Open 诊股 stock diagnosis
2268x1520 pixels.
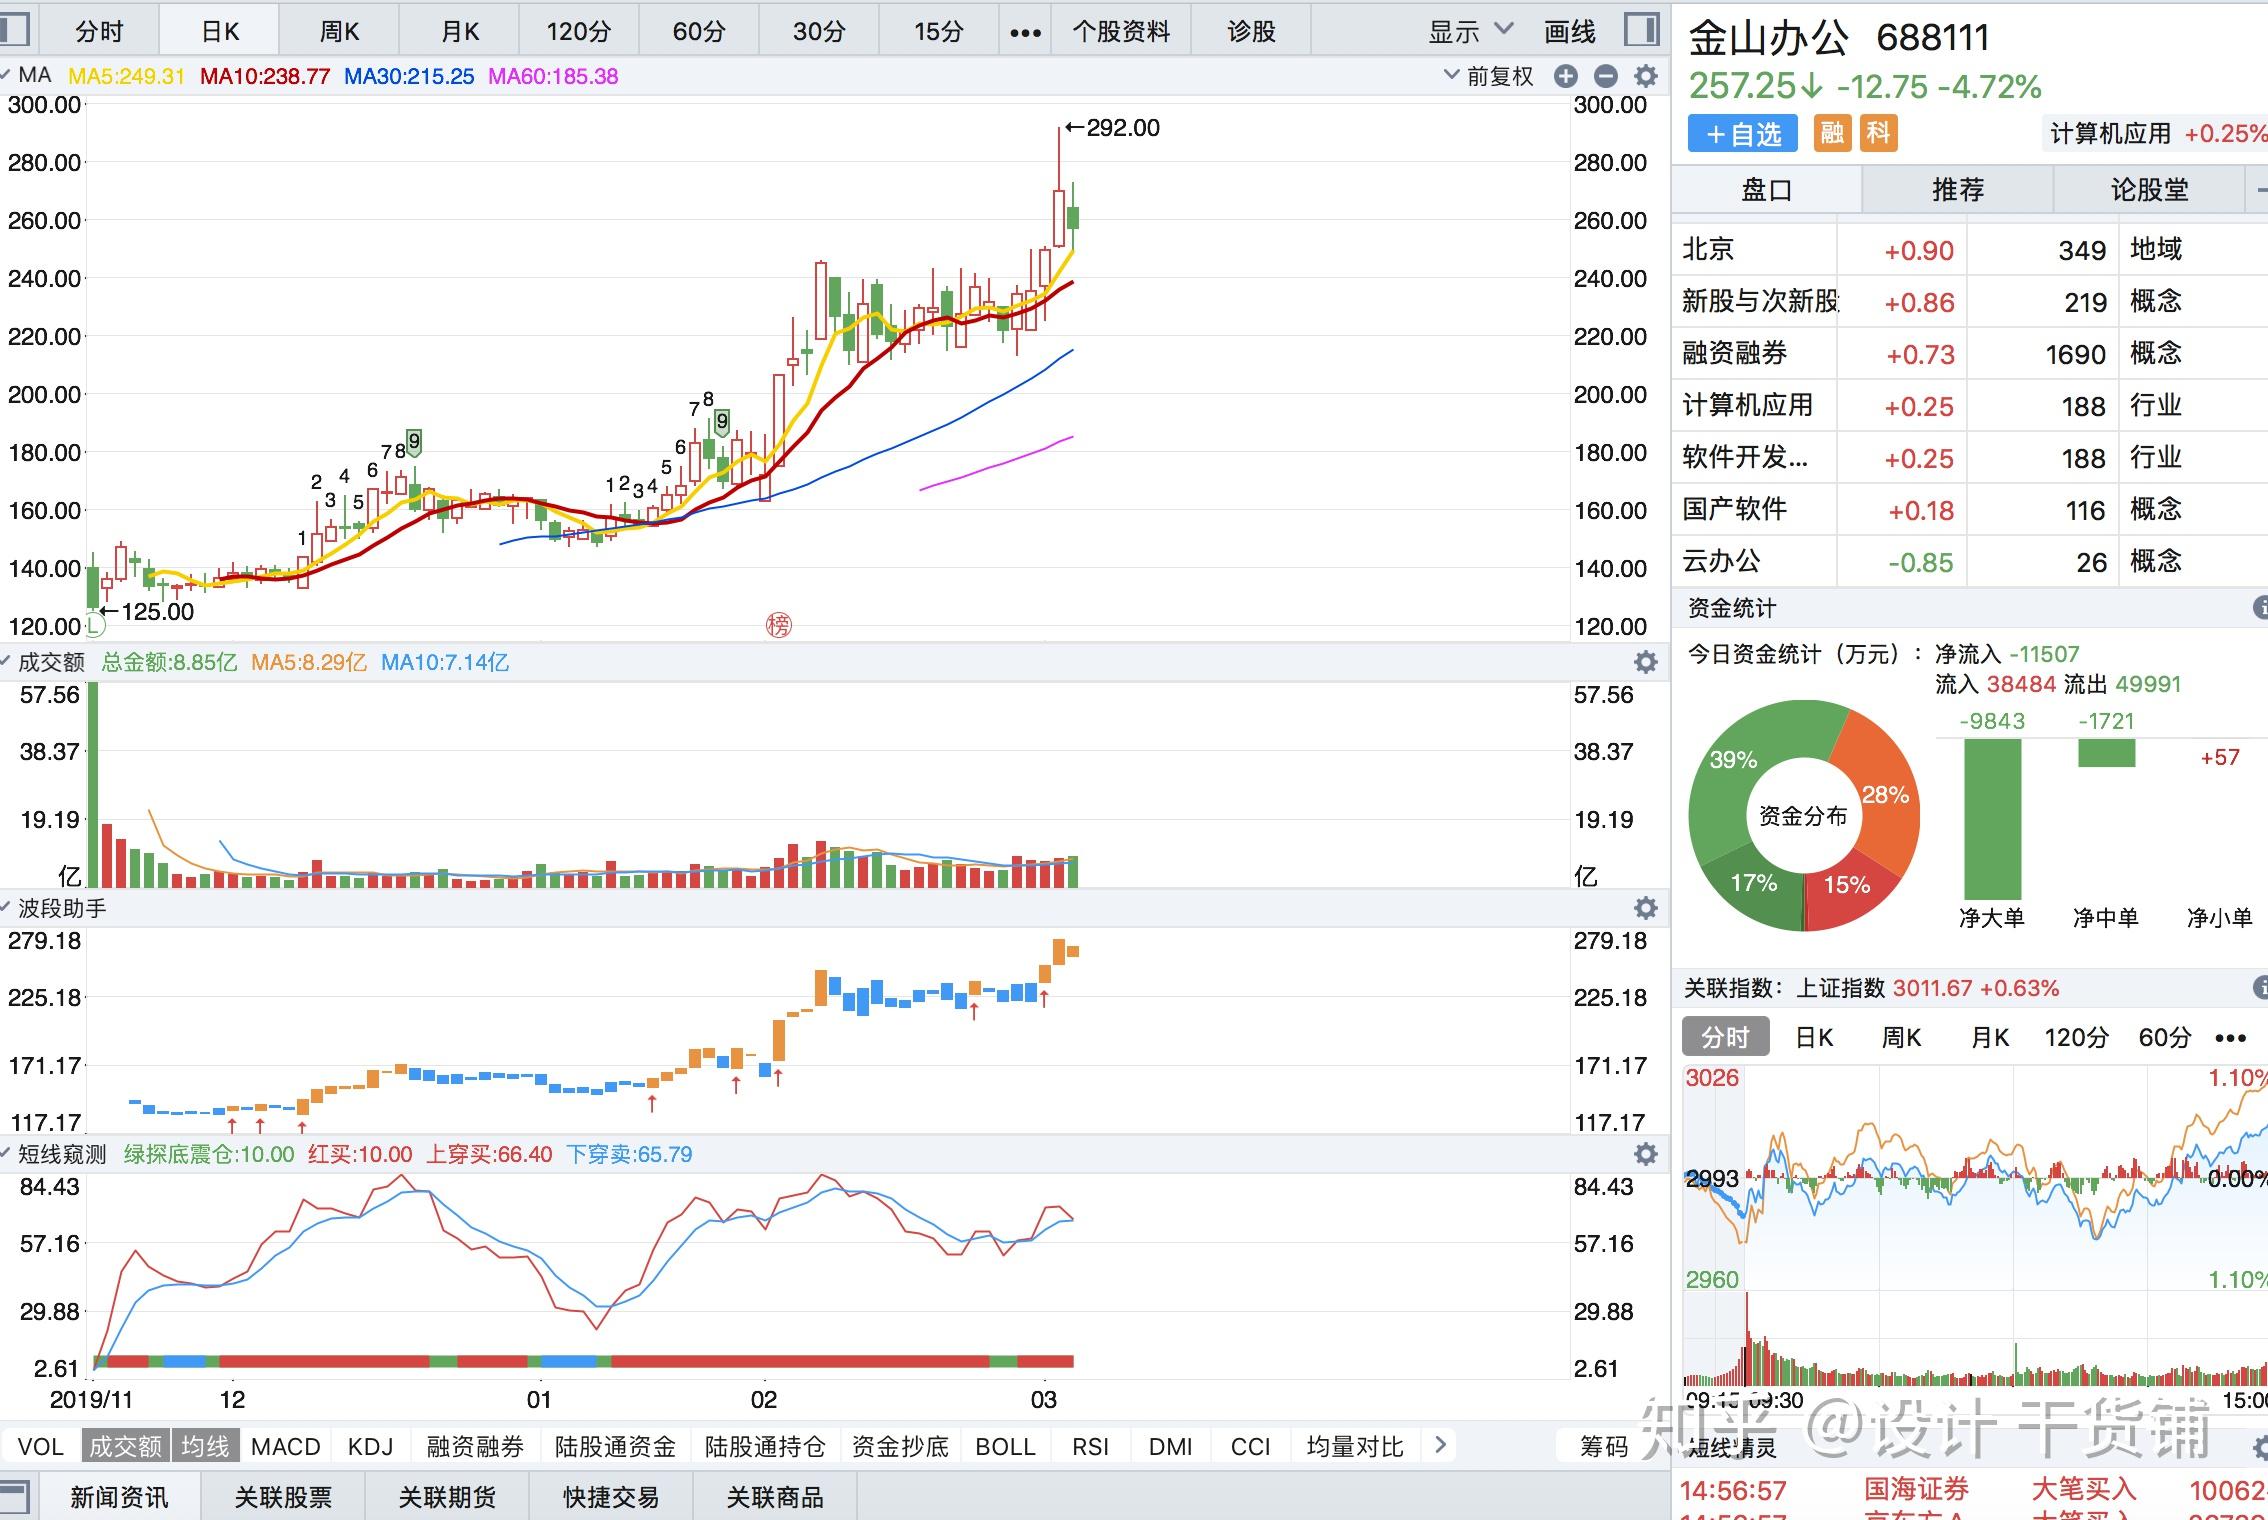coord(1251,32)
